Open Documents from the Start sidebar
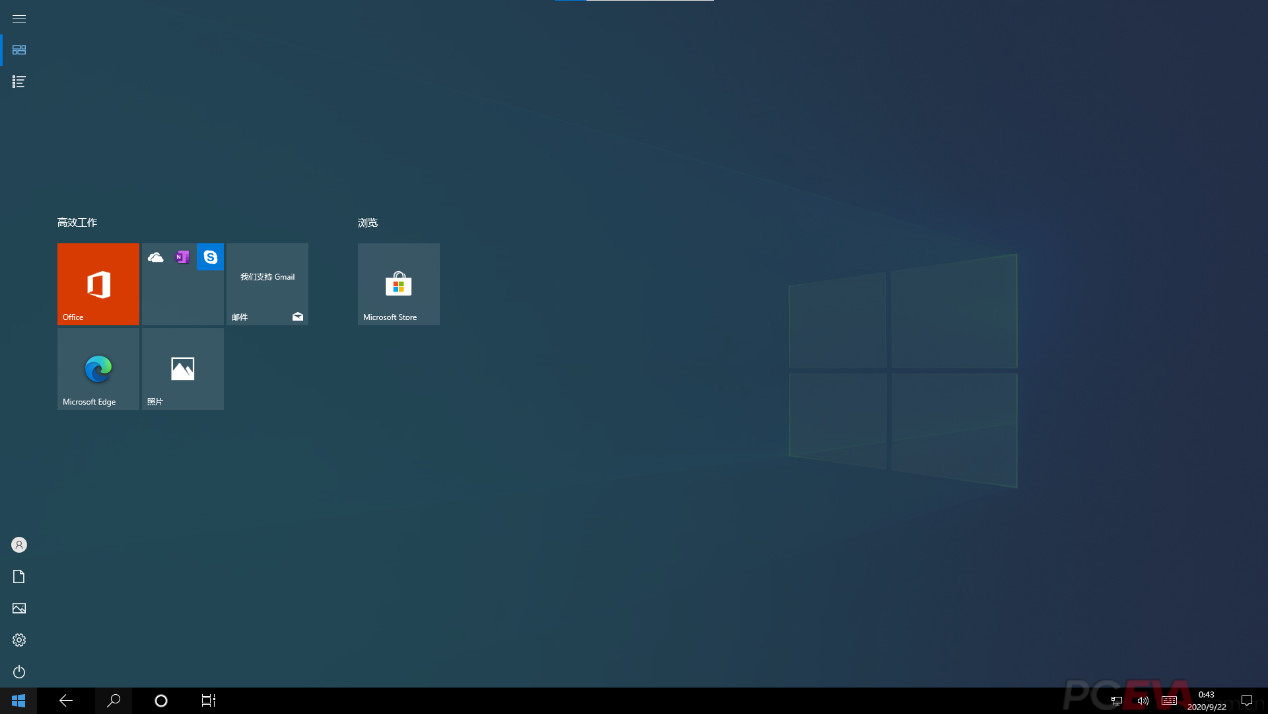The image size is (1268, 714). [x=18, y=576]
